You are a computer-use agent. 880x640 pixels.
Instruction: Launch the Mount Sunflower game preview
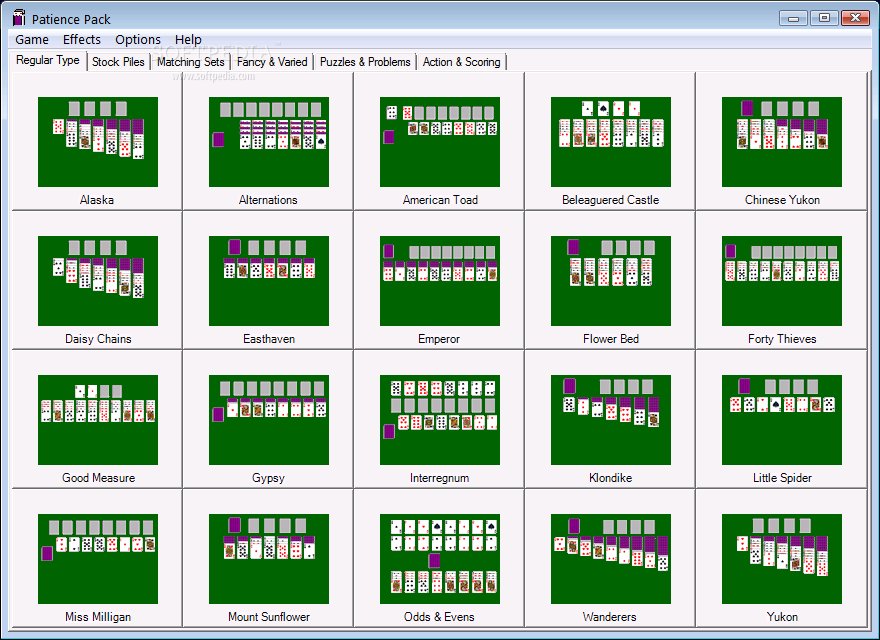pos(269,559)
